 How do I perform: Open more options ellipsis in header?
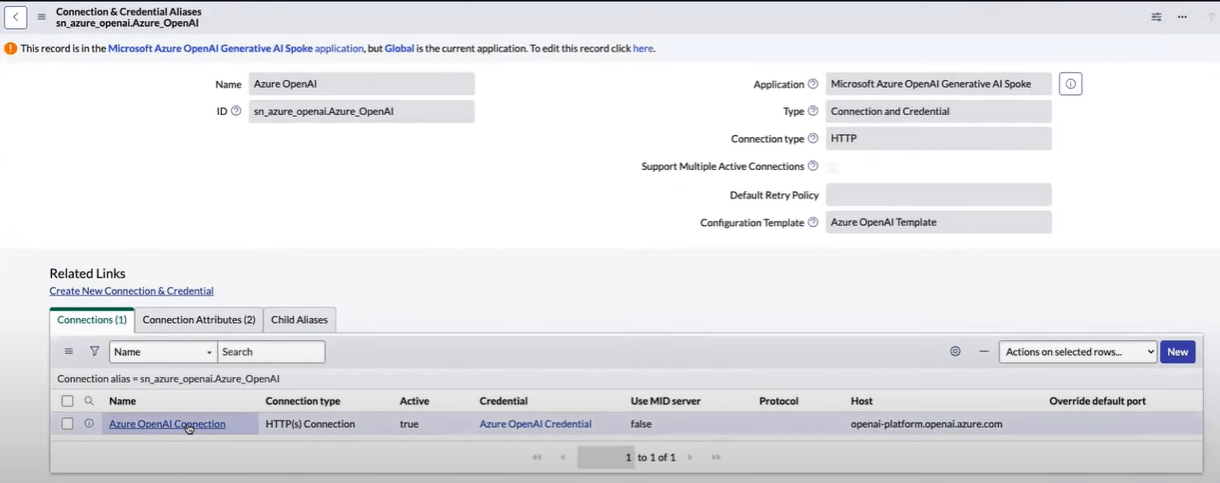[1182, 17]
